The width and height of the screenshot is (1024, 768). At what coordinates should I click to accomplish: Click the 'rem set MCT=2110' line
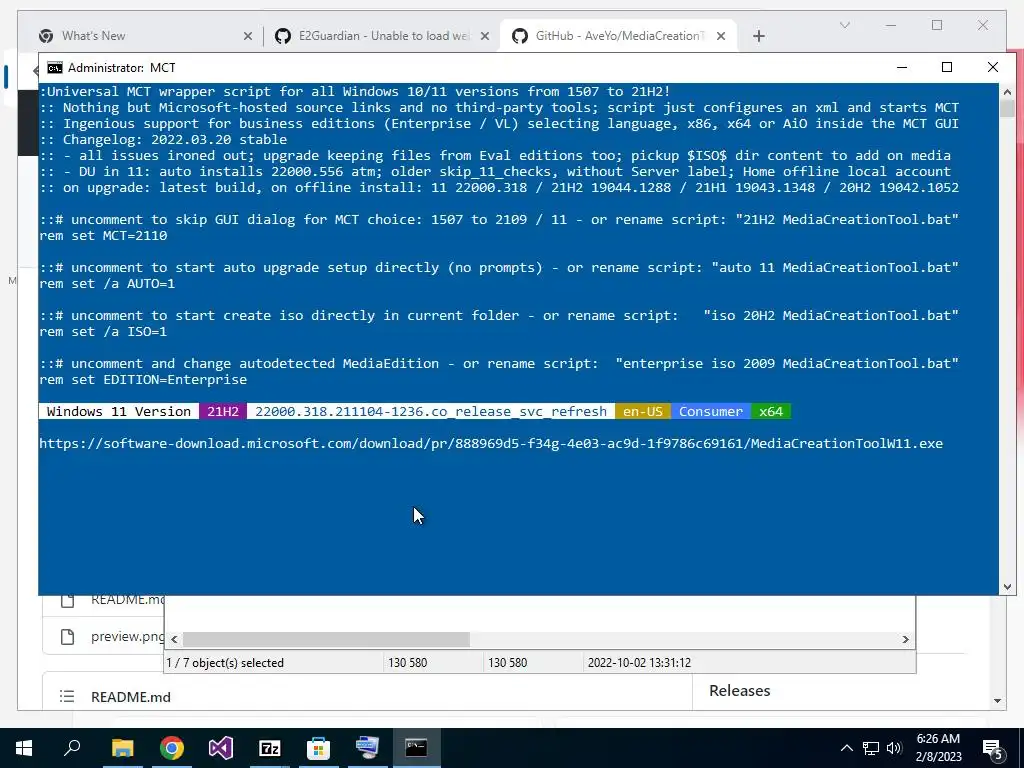click(x=103, y=236)
